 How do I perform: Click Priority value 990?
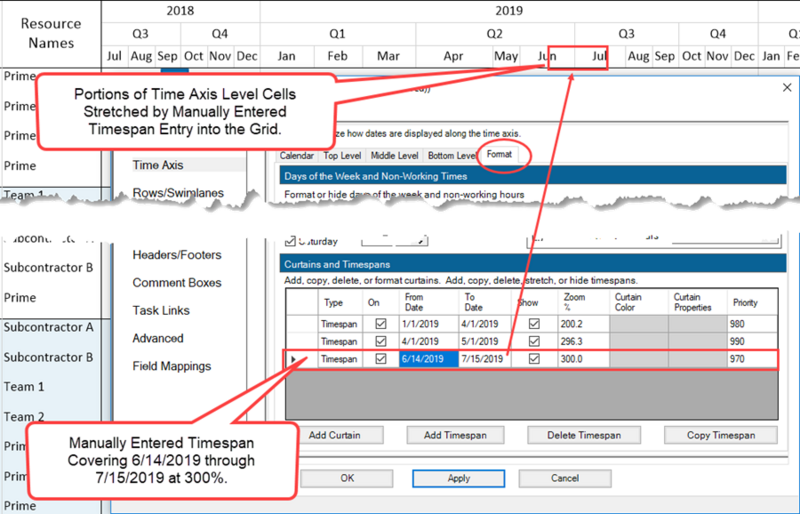[752, 341]
